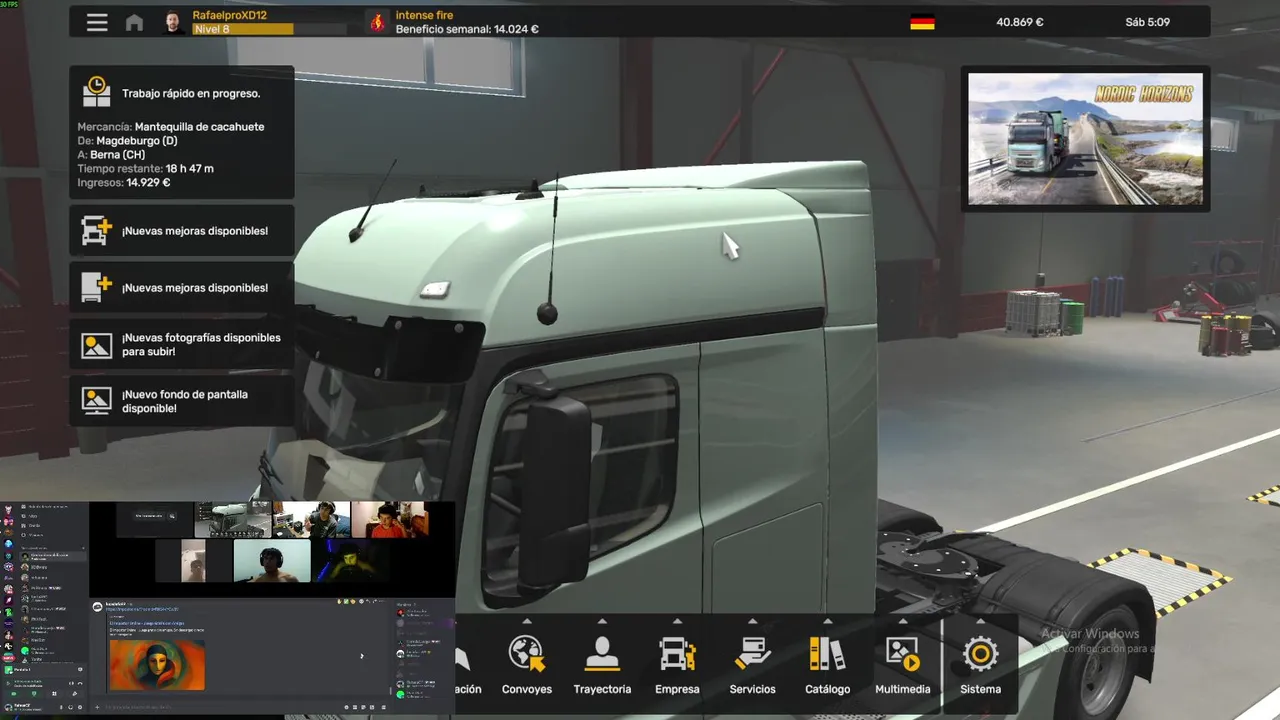Click origin 'Magdeburgo (D)'
The image size is (1280, 720).
click(137, 141)
